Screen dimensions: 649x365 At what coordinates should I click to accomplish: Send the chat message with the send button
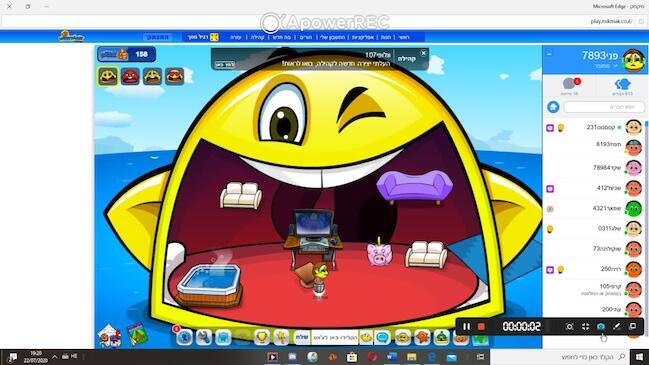(x=302, y=338)
